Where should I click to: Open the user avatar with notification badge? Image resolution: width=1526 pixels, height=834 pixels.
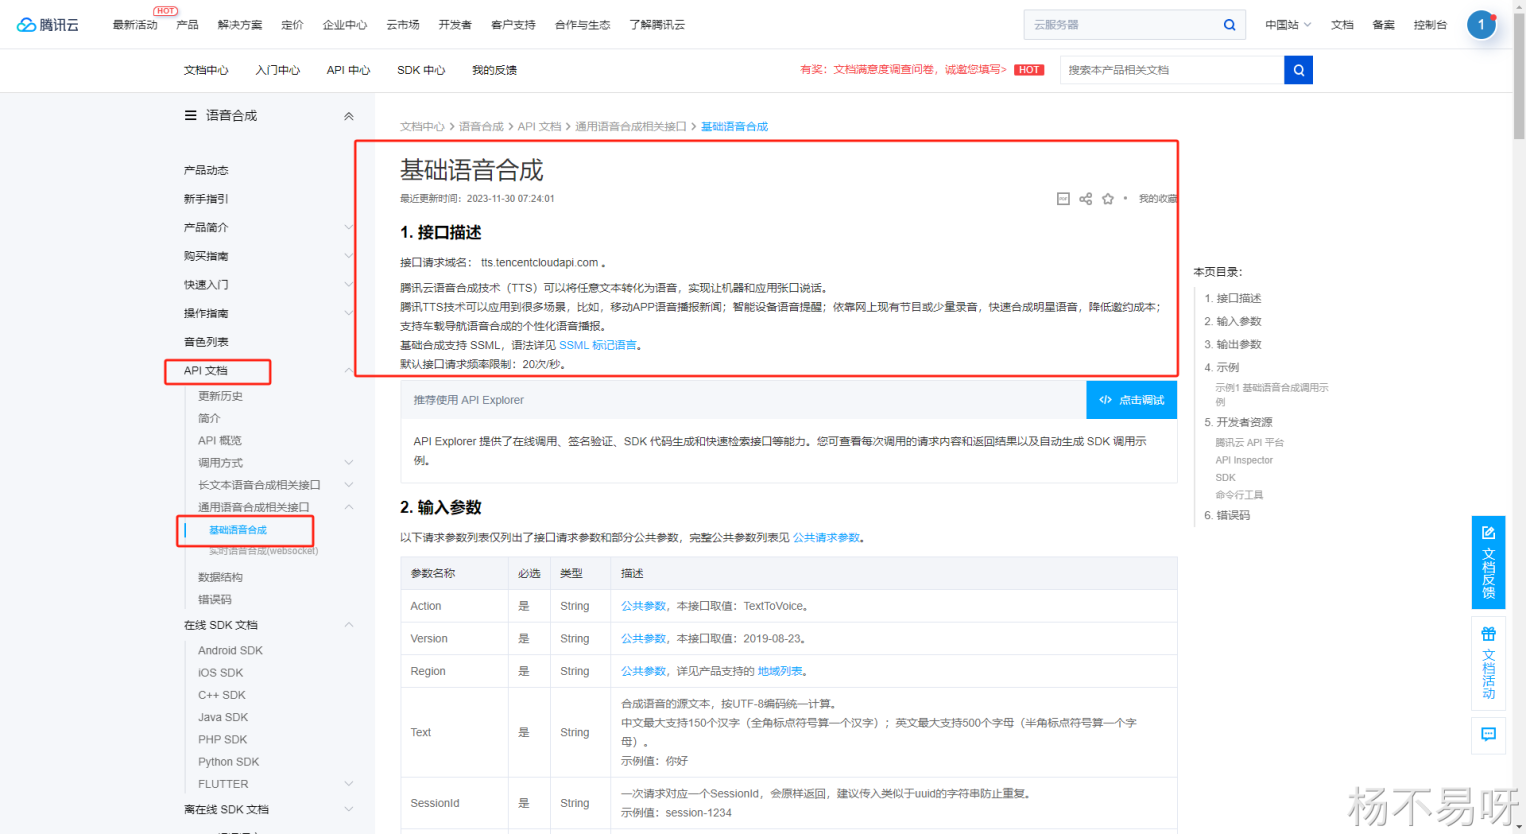pos(1481,25)
